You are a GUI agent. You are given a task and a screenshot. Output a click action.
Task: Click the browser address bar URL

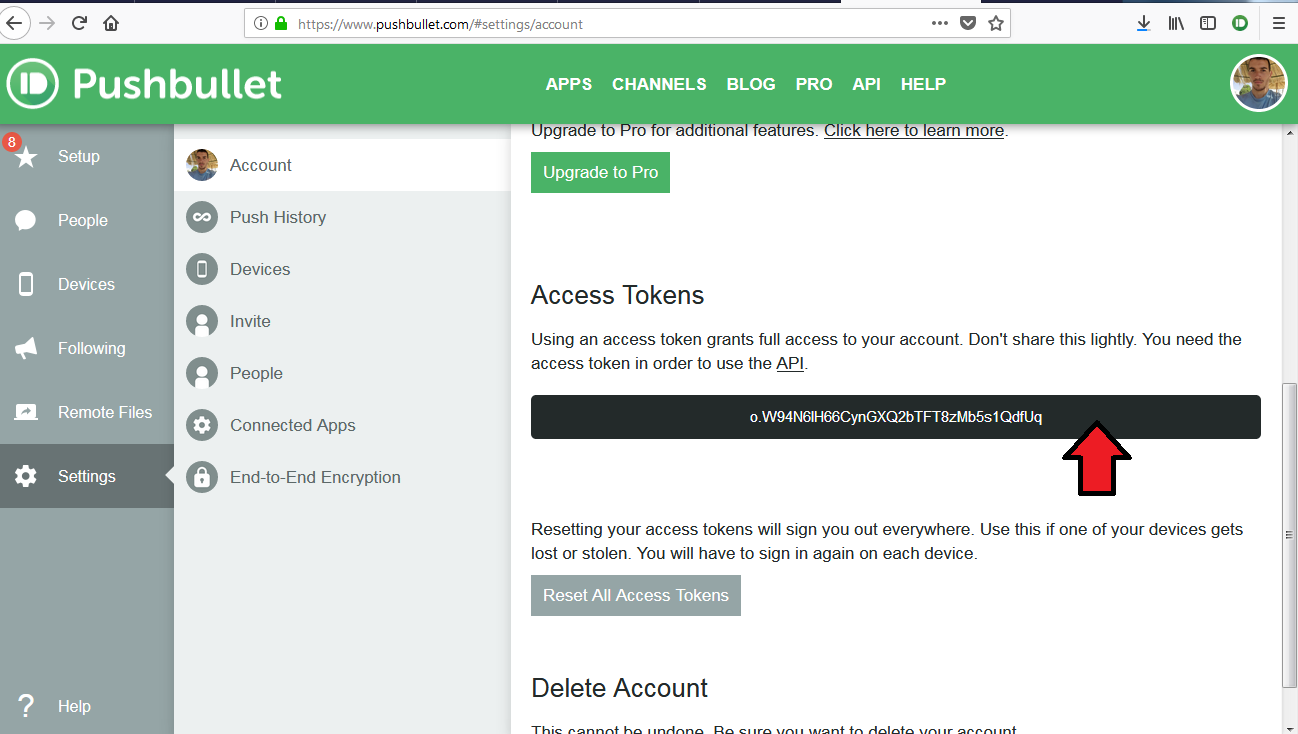[x=440, y=23]
